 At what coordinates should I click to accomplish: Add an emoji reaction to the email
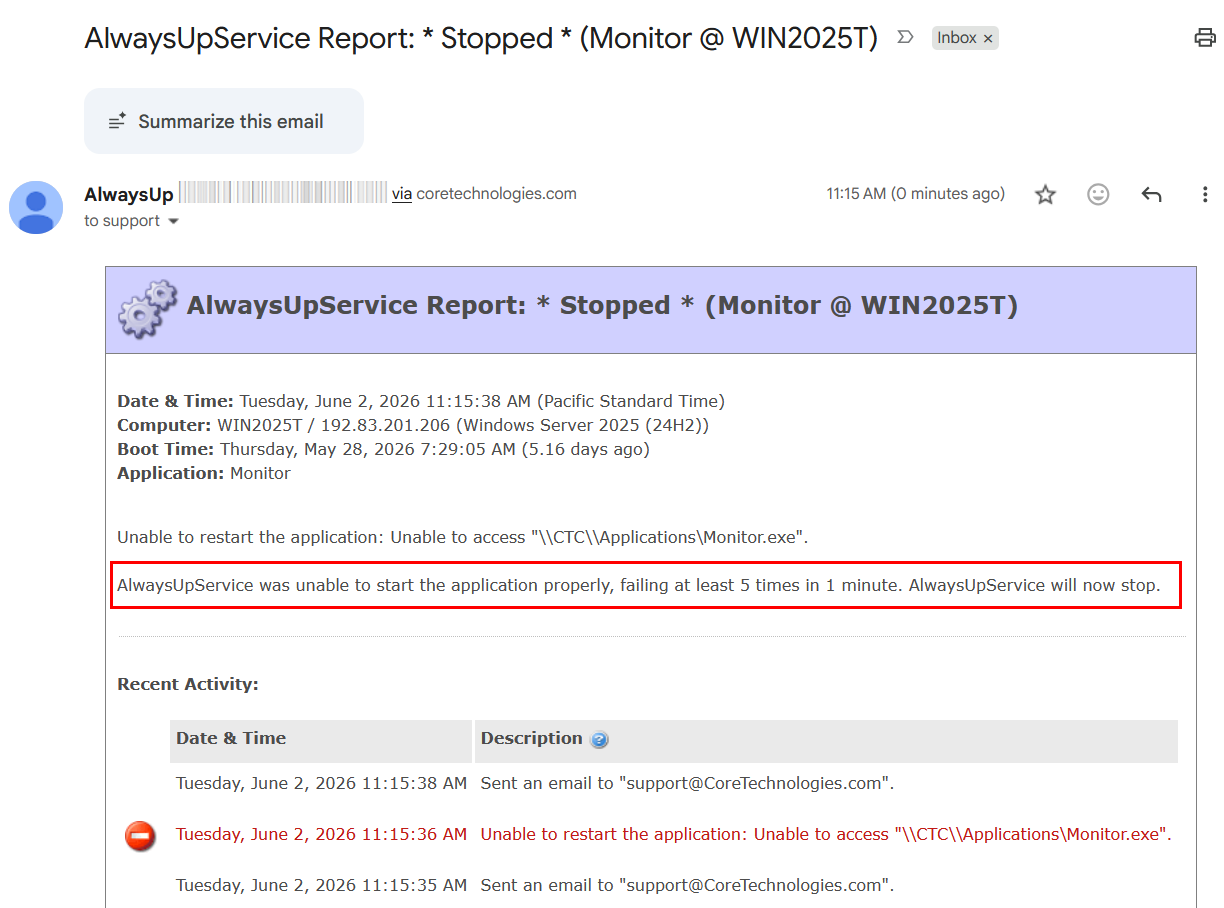click(x=1098, y=195)
